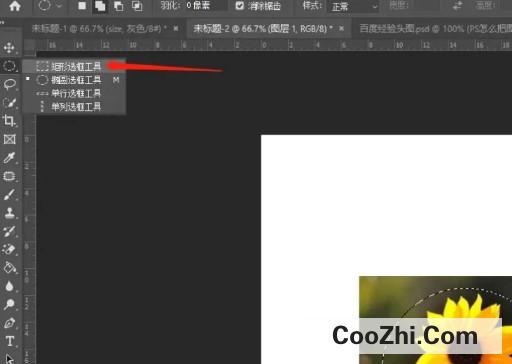Select the History Brush tool
Image resolution: width=512 pixels, height=364 pixels.
pyautogui.click(x=9, y=231)
